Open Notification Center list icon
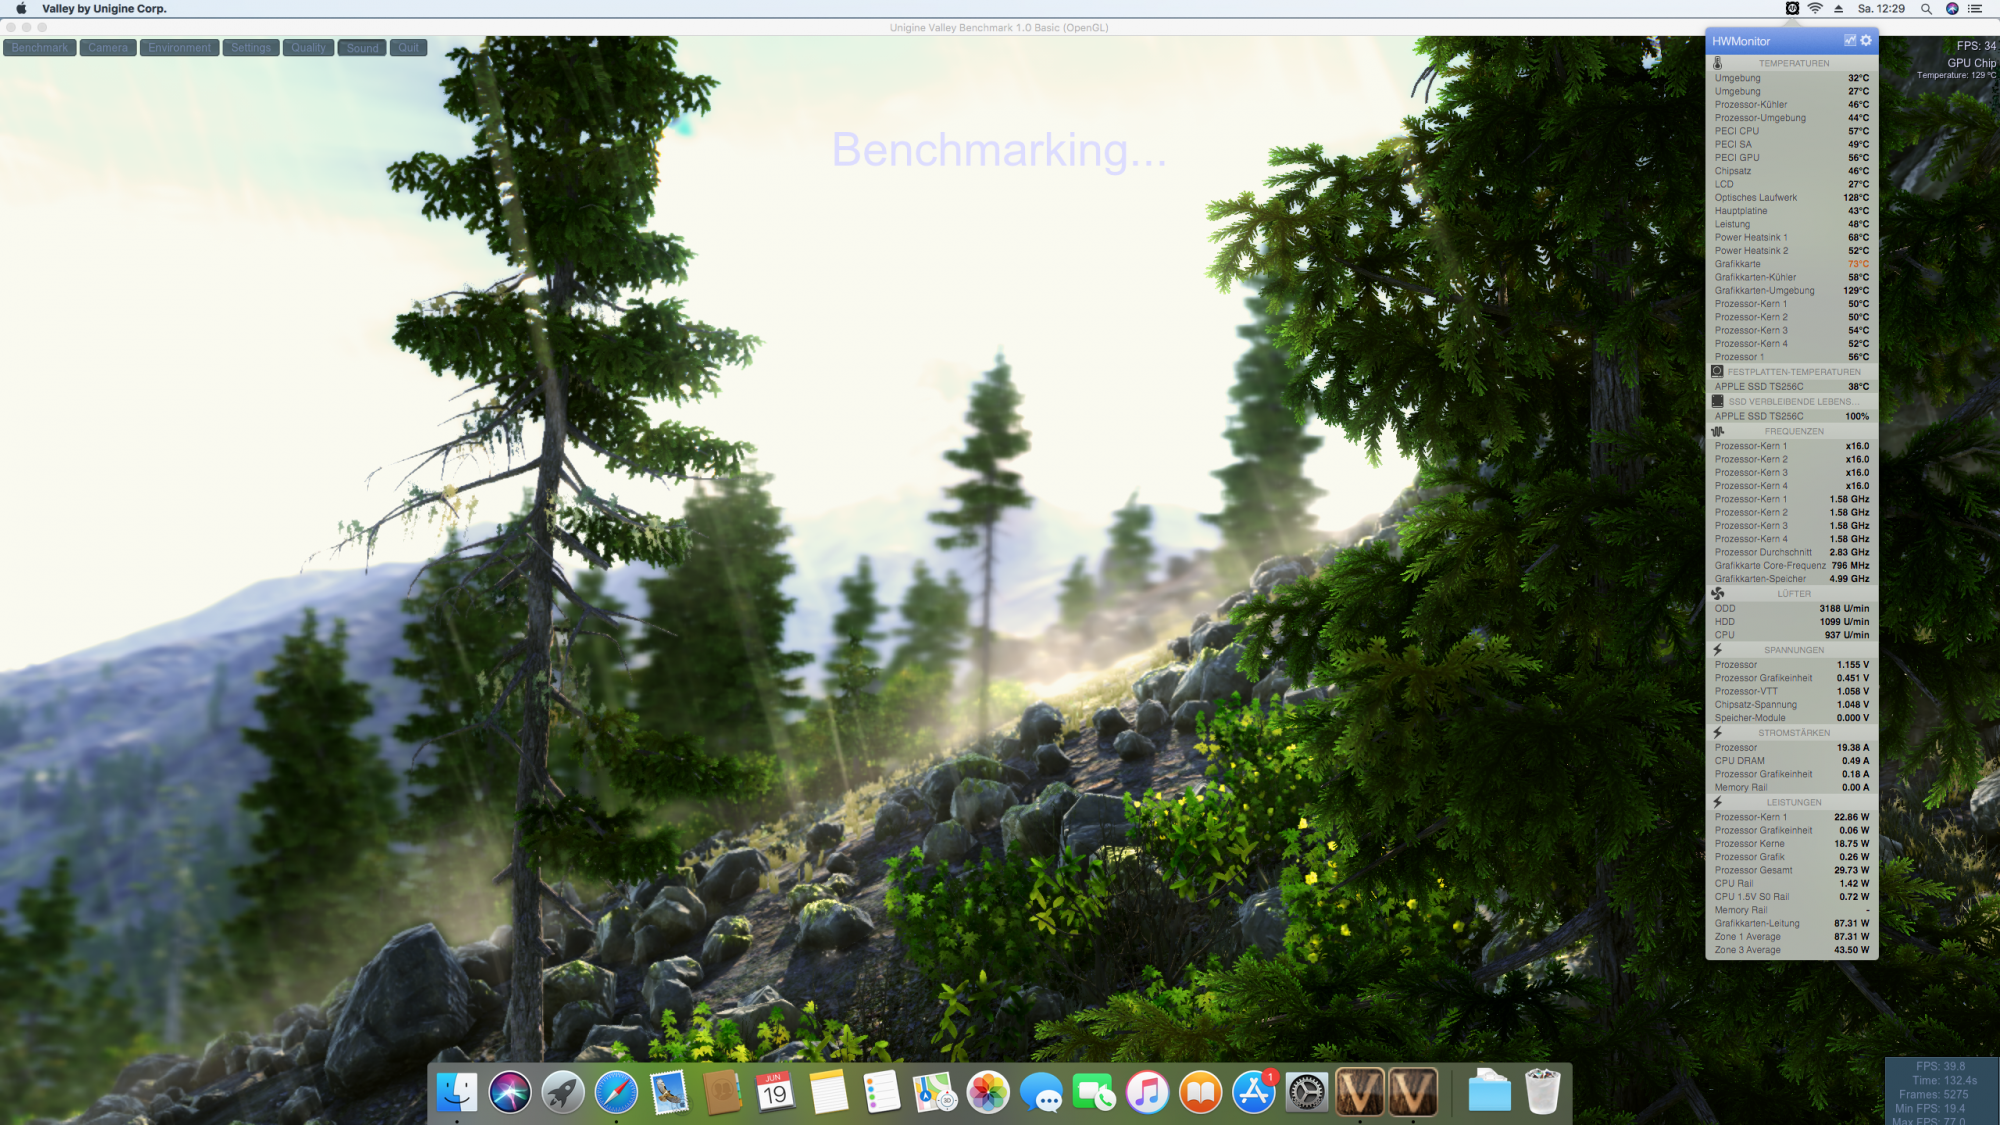This screenshot has height=1125, width=2000. pos(1975,8)
